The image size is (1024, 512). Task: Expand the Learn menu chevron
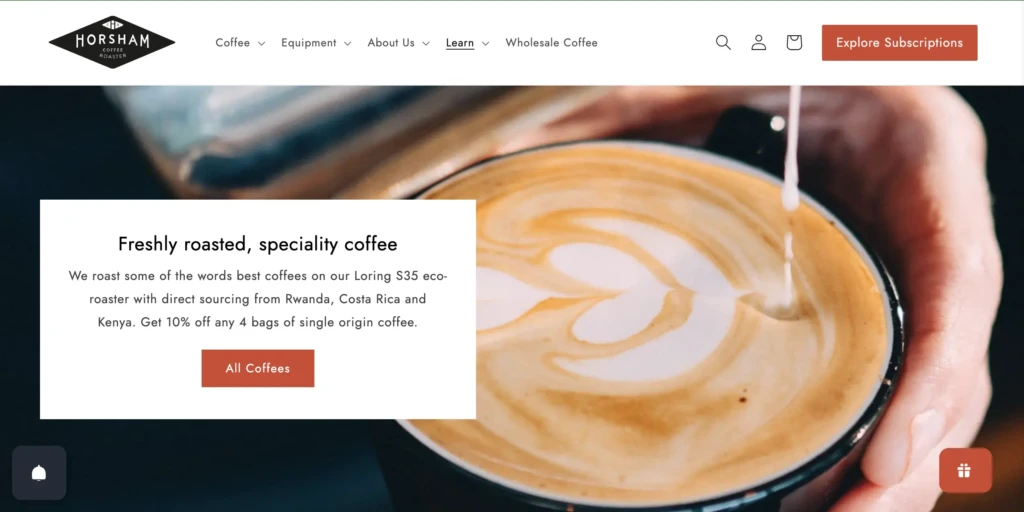pos(485,43)
